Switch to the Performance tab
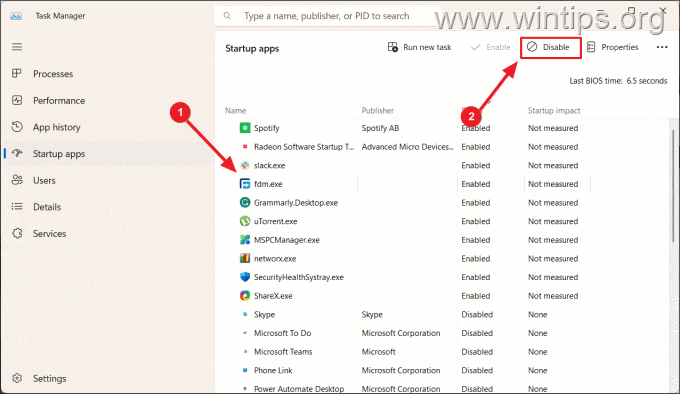The height and width of the screenshot is (394, 680). [x=59, y=101]
